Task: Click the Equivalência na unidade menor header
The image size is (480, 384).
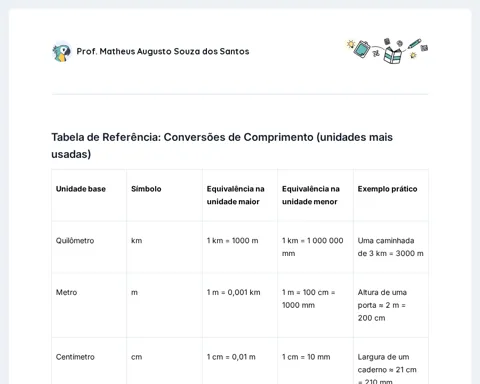Action: click(x=311, y=195)
